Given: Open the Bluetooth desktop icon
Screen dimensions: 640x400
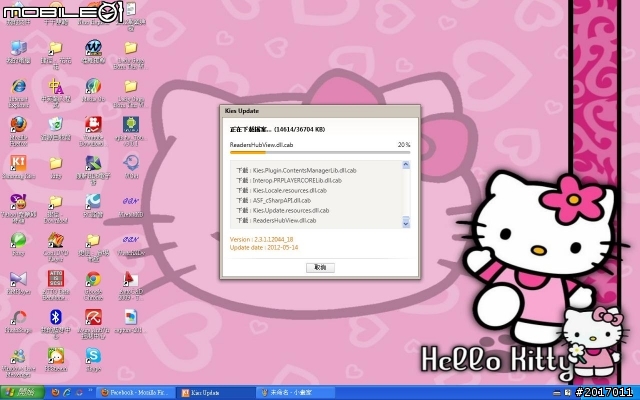Looking at the screenshot, I should coord(56,324).
